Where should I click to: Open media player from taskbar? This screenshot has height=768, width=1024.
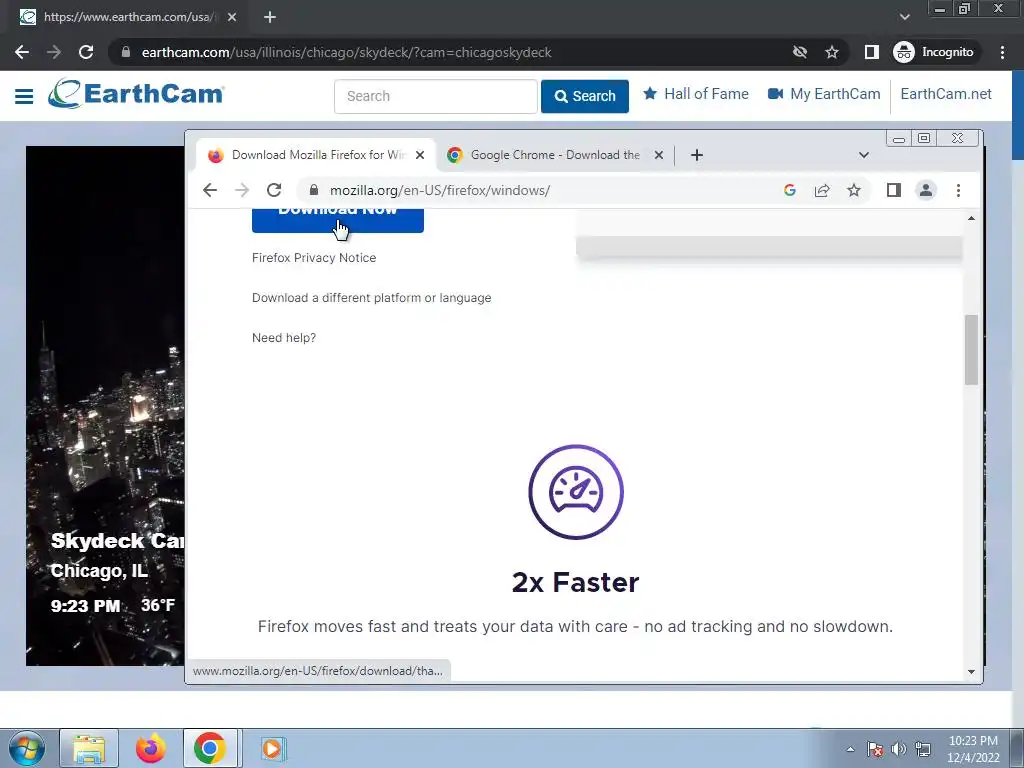coord(272,748)
